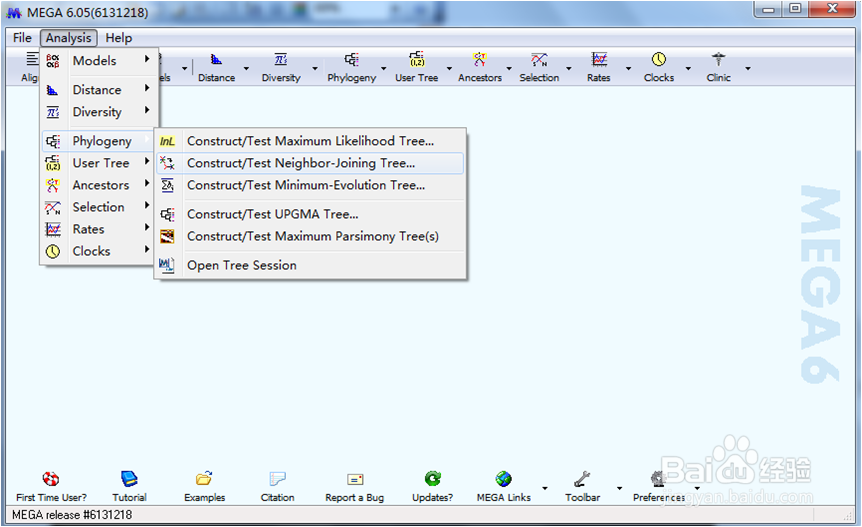This screenshot has width=862, height=527.
Task: Click the Phylogeny tree icon in Analysis menu
Action: coord(53,141)
